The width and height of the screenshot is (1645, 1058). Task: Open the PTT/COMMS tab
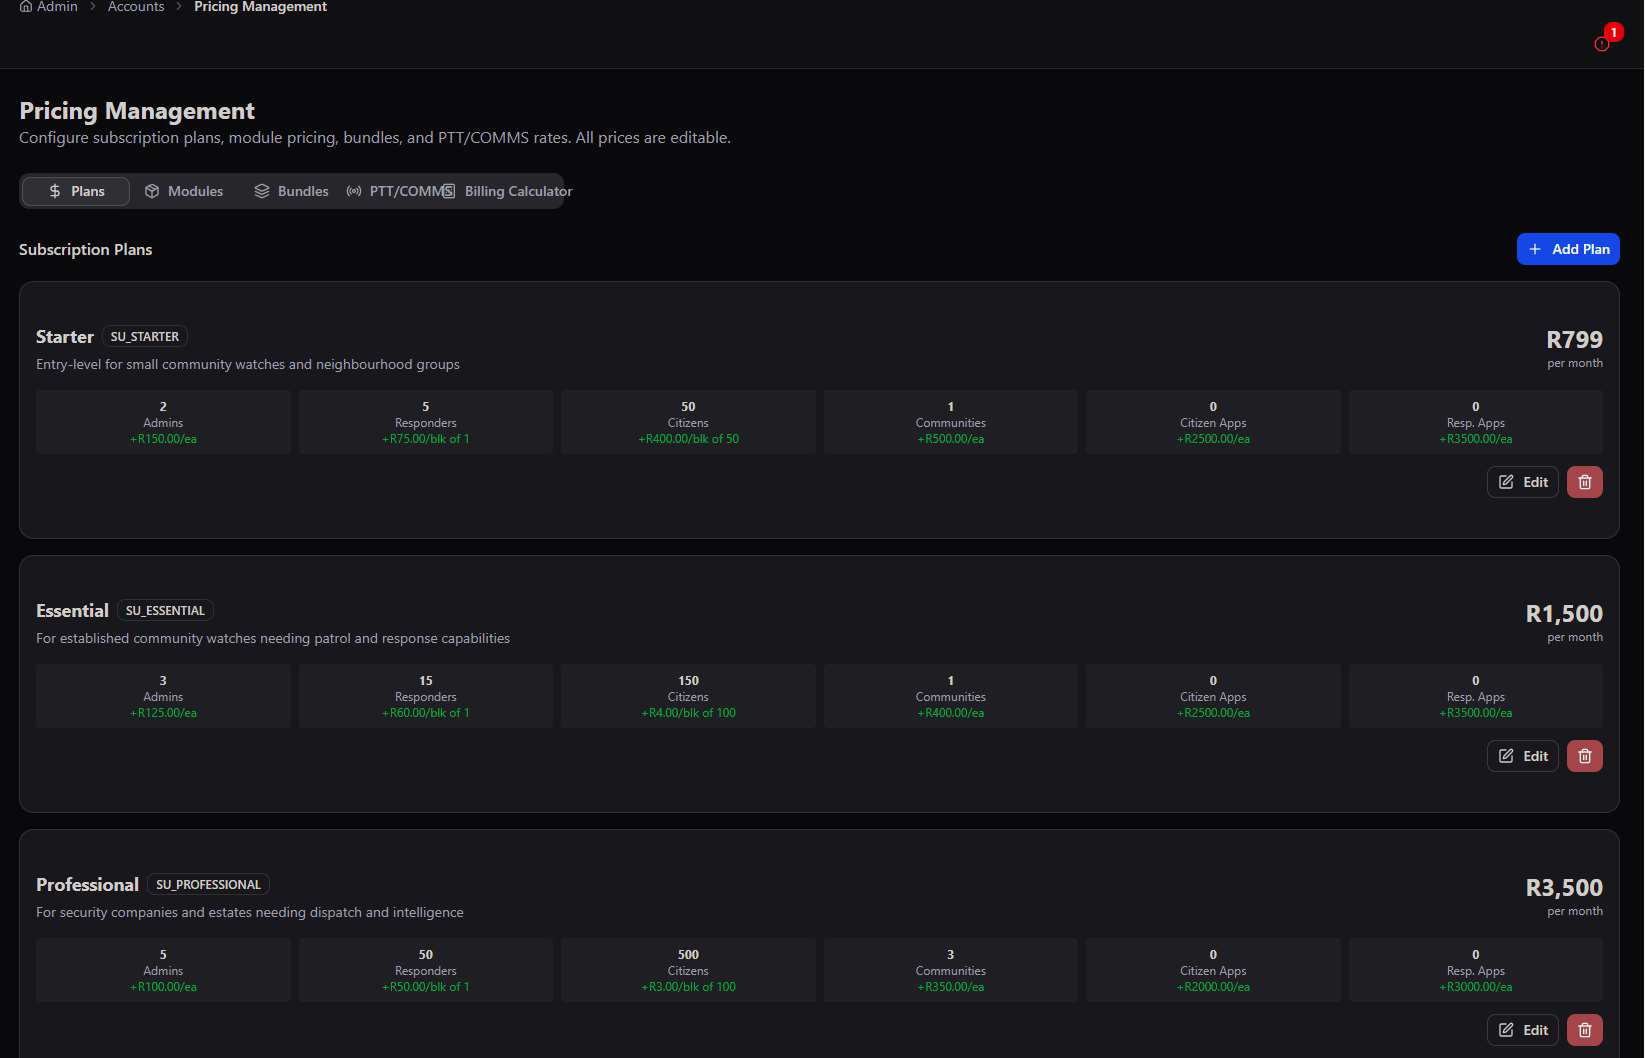click(397, 191)
